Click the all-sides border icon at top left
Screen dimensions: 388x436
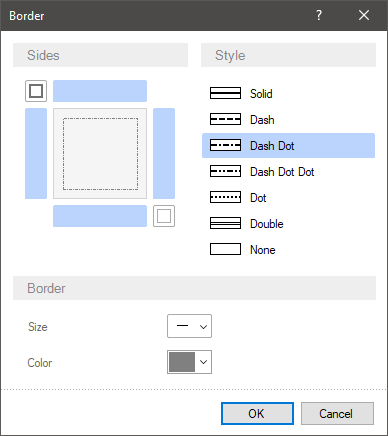tap(36, 91)
